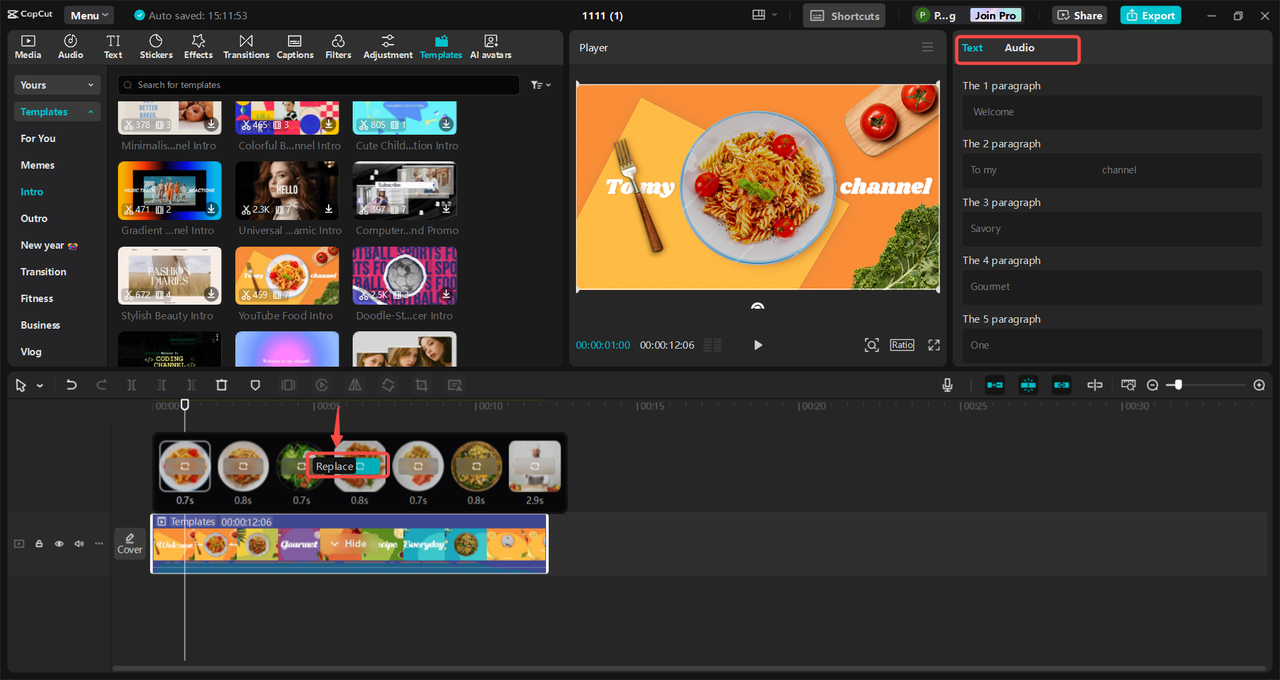1280x680 pixels.
Task: Toggle preview axis
Action: (x=1095, y=385)
